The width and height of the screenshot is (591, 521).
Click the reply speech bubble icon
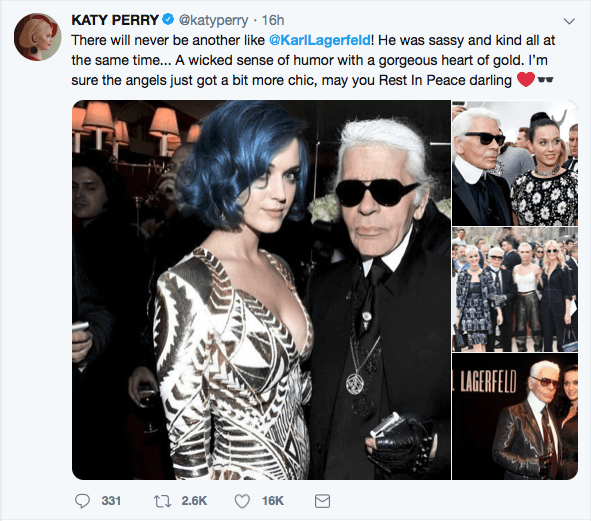click(82, 501)
